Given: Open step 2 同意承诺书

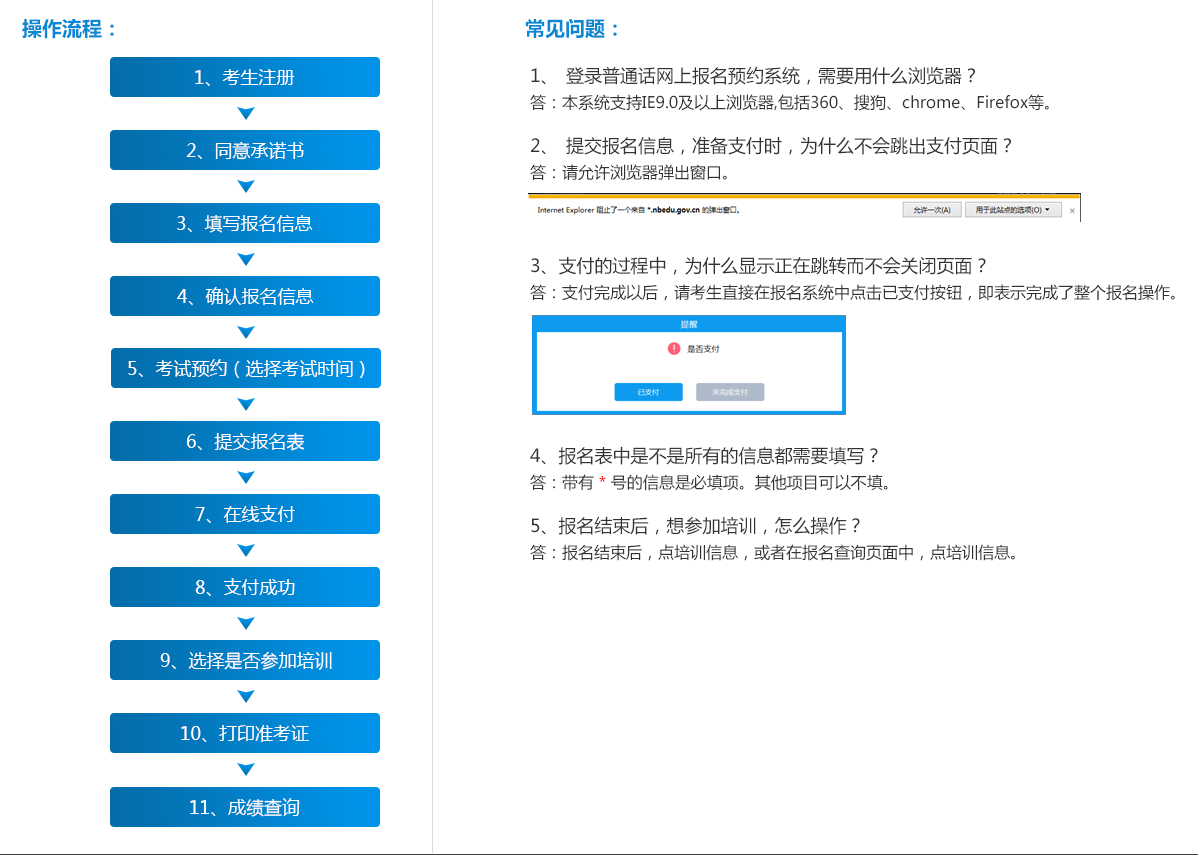Looking at the screenshot, I should pyautogui.click(x=245, y=150).
